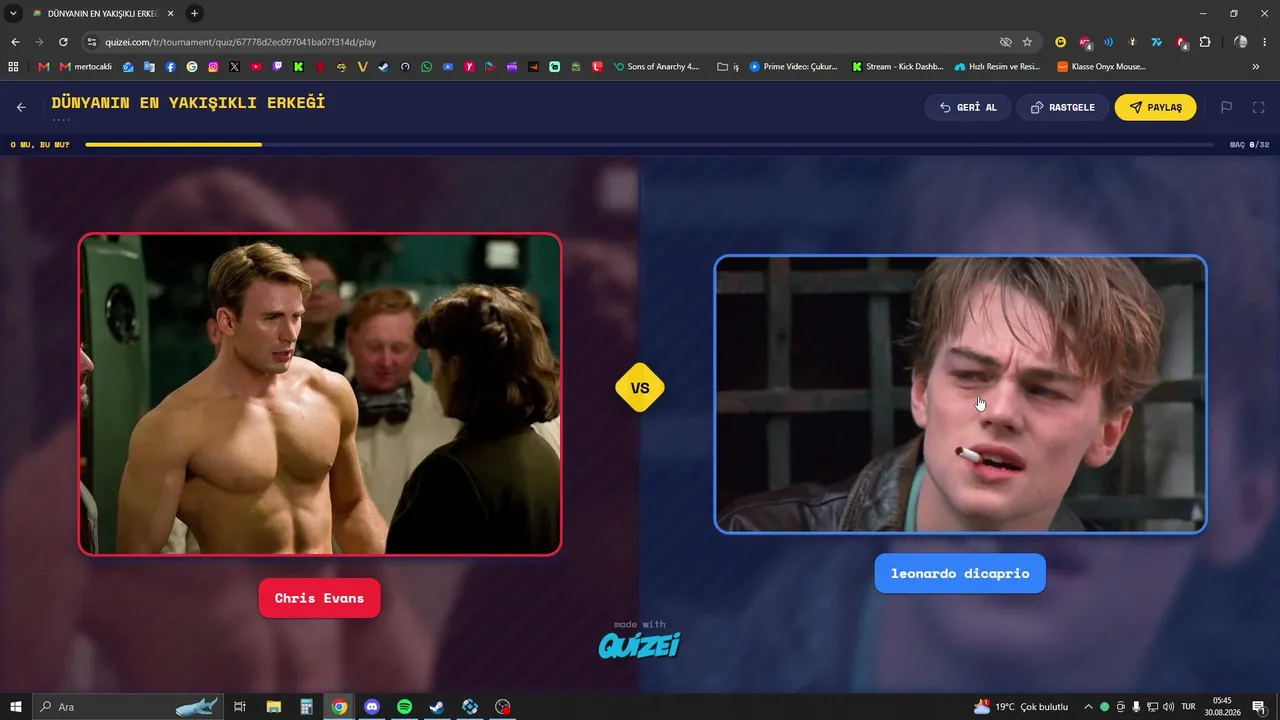Open the site information icon in address bar
Screen dimensions: 1280x720
point(91,42)
